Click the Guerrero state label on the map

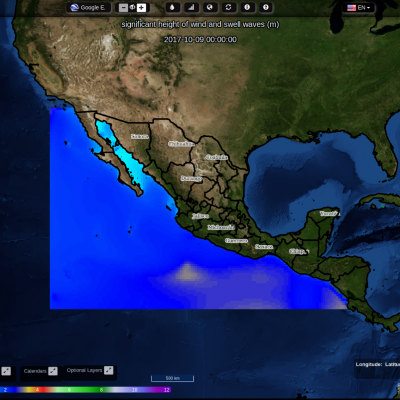(236, 240)
